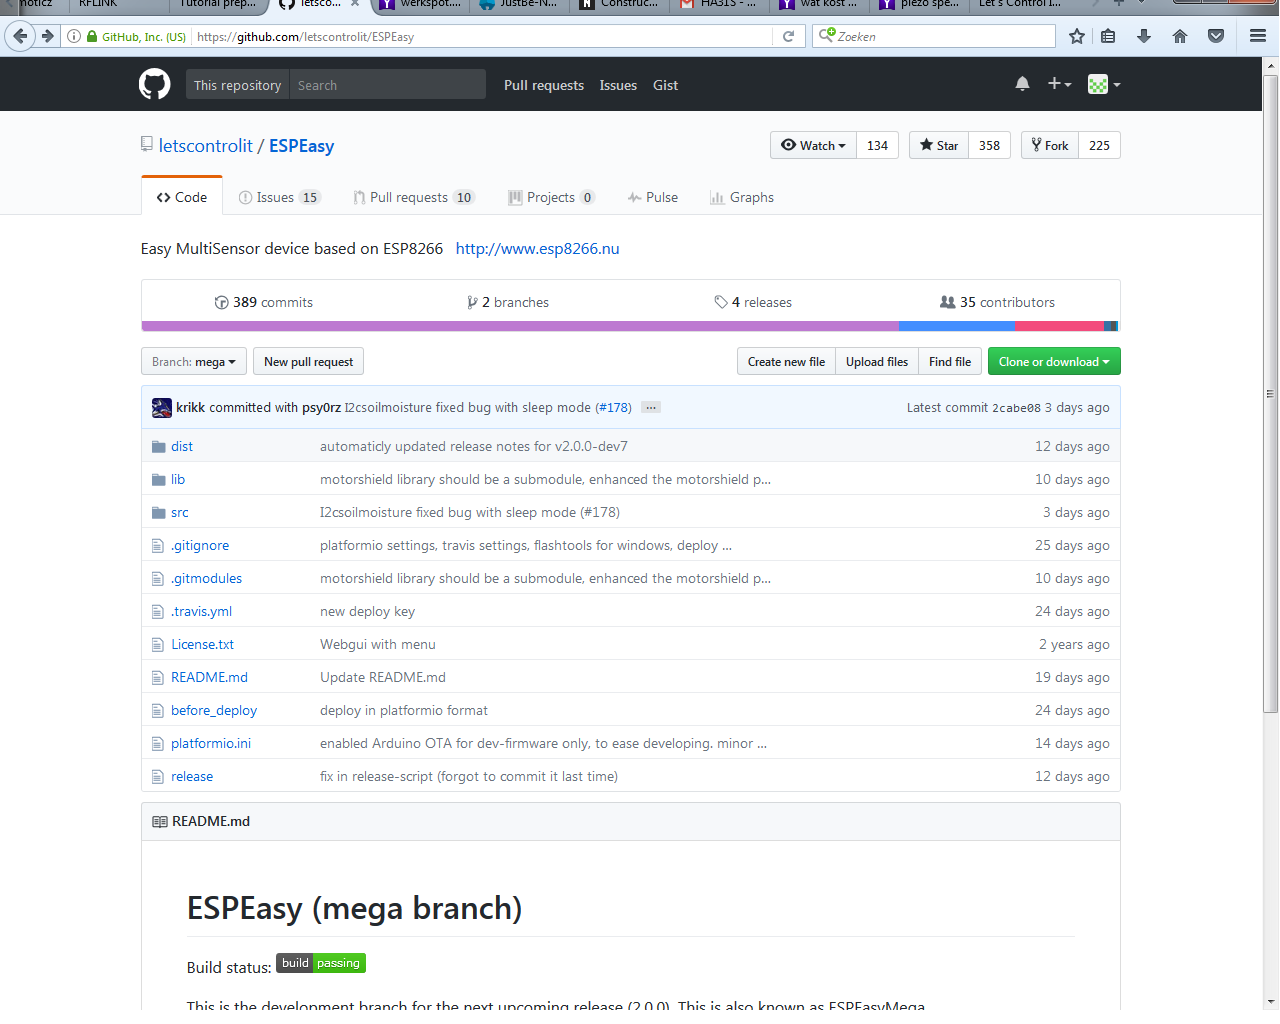Click the language breakdown color bar
1280x1024 pixels.
[630, 326]
